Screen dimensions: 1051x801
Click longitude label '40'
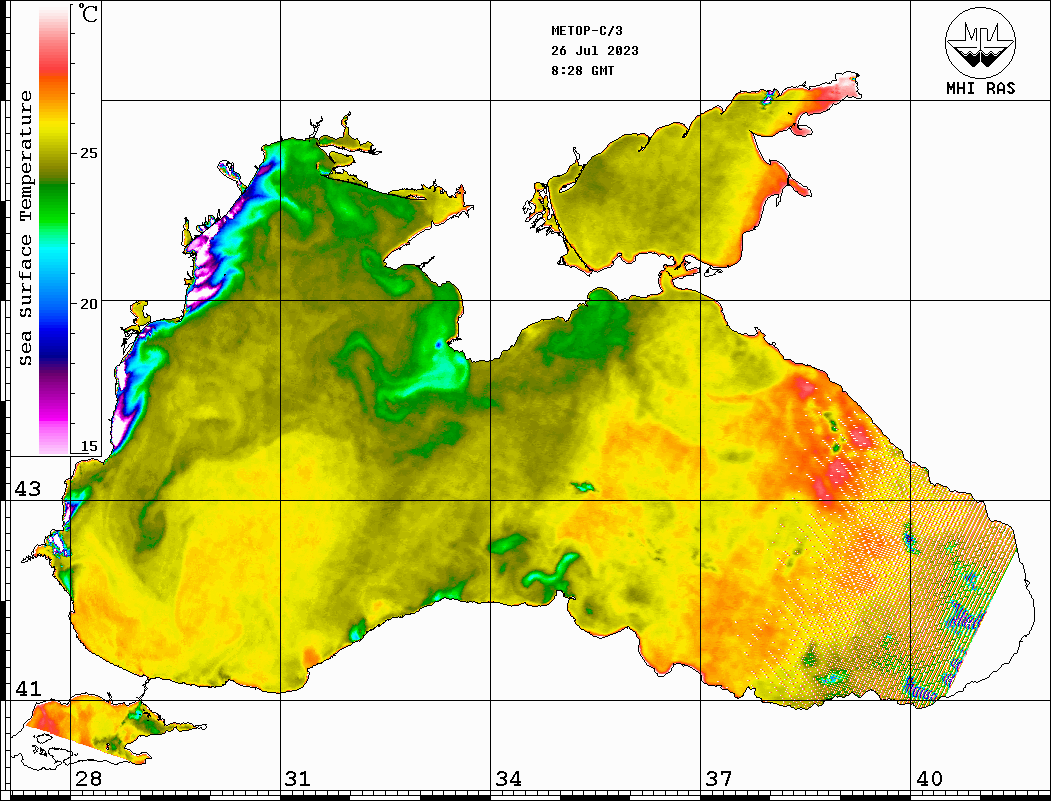coord(929,778)
